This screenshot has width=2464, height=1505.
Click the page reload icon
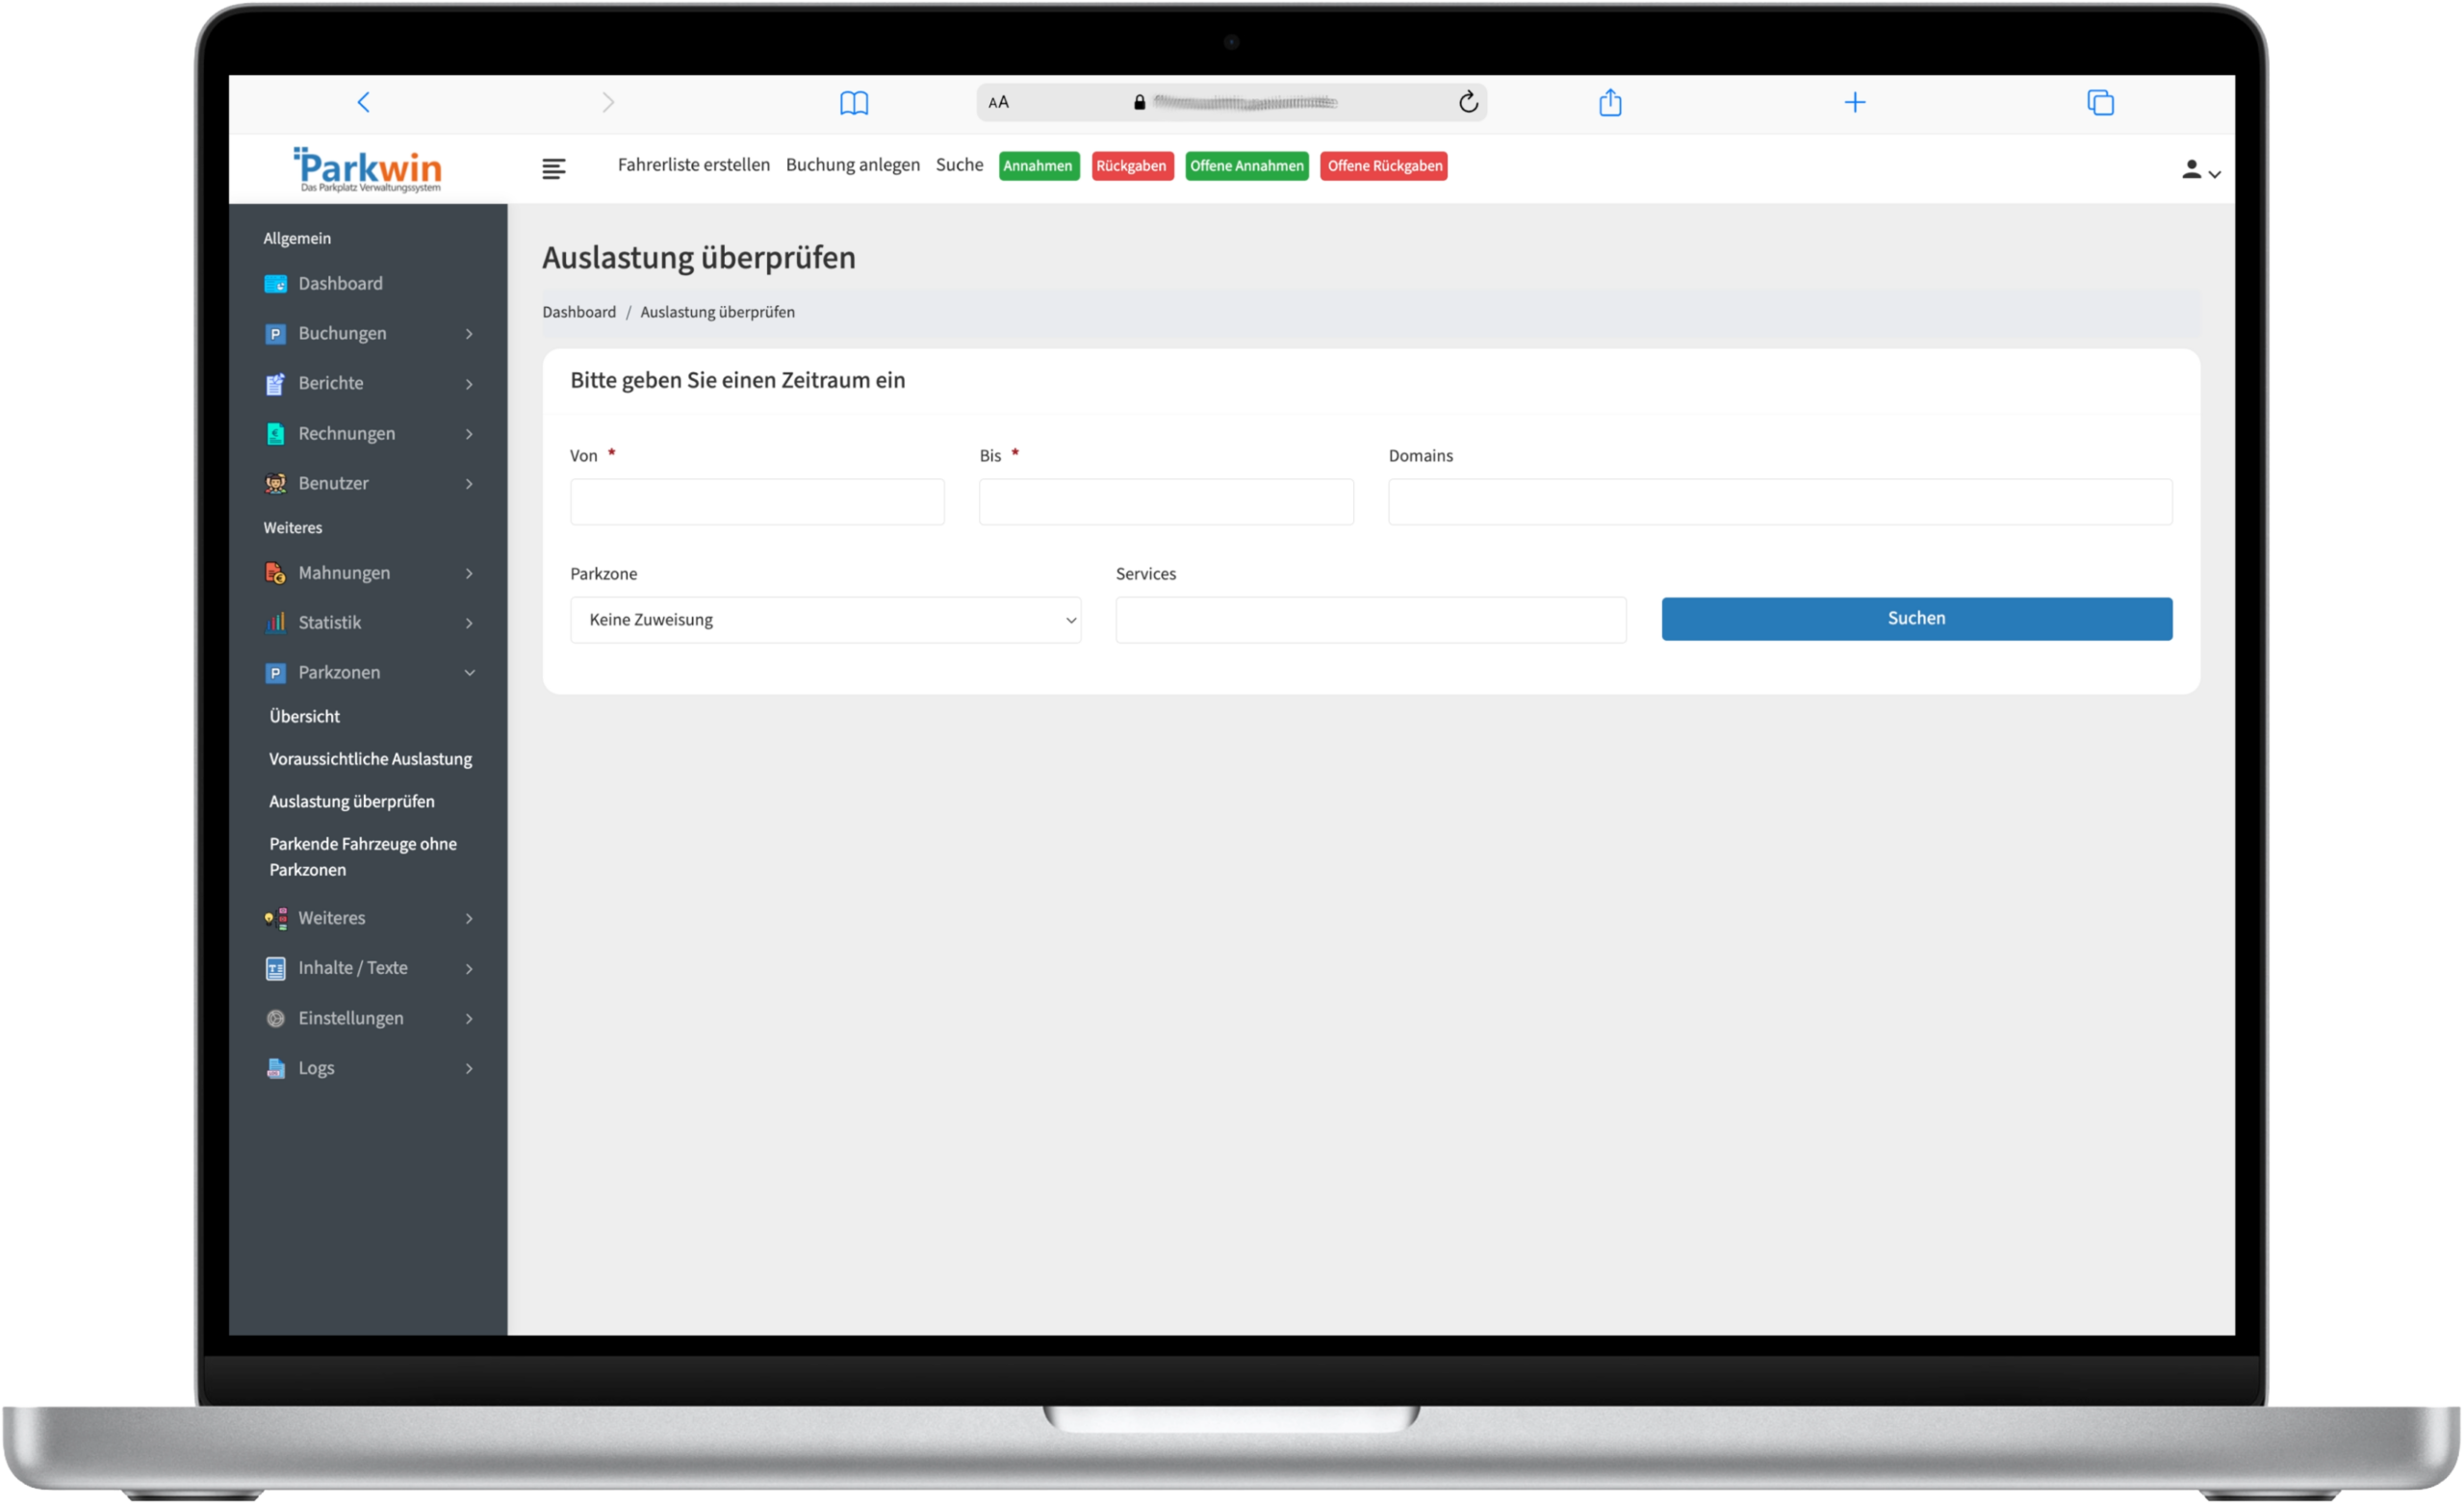pos(1467,102)
